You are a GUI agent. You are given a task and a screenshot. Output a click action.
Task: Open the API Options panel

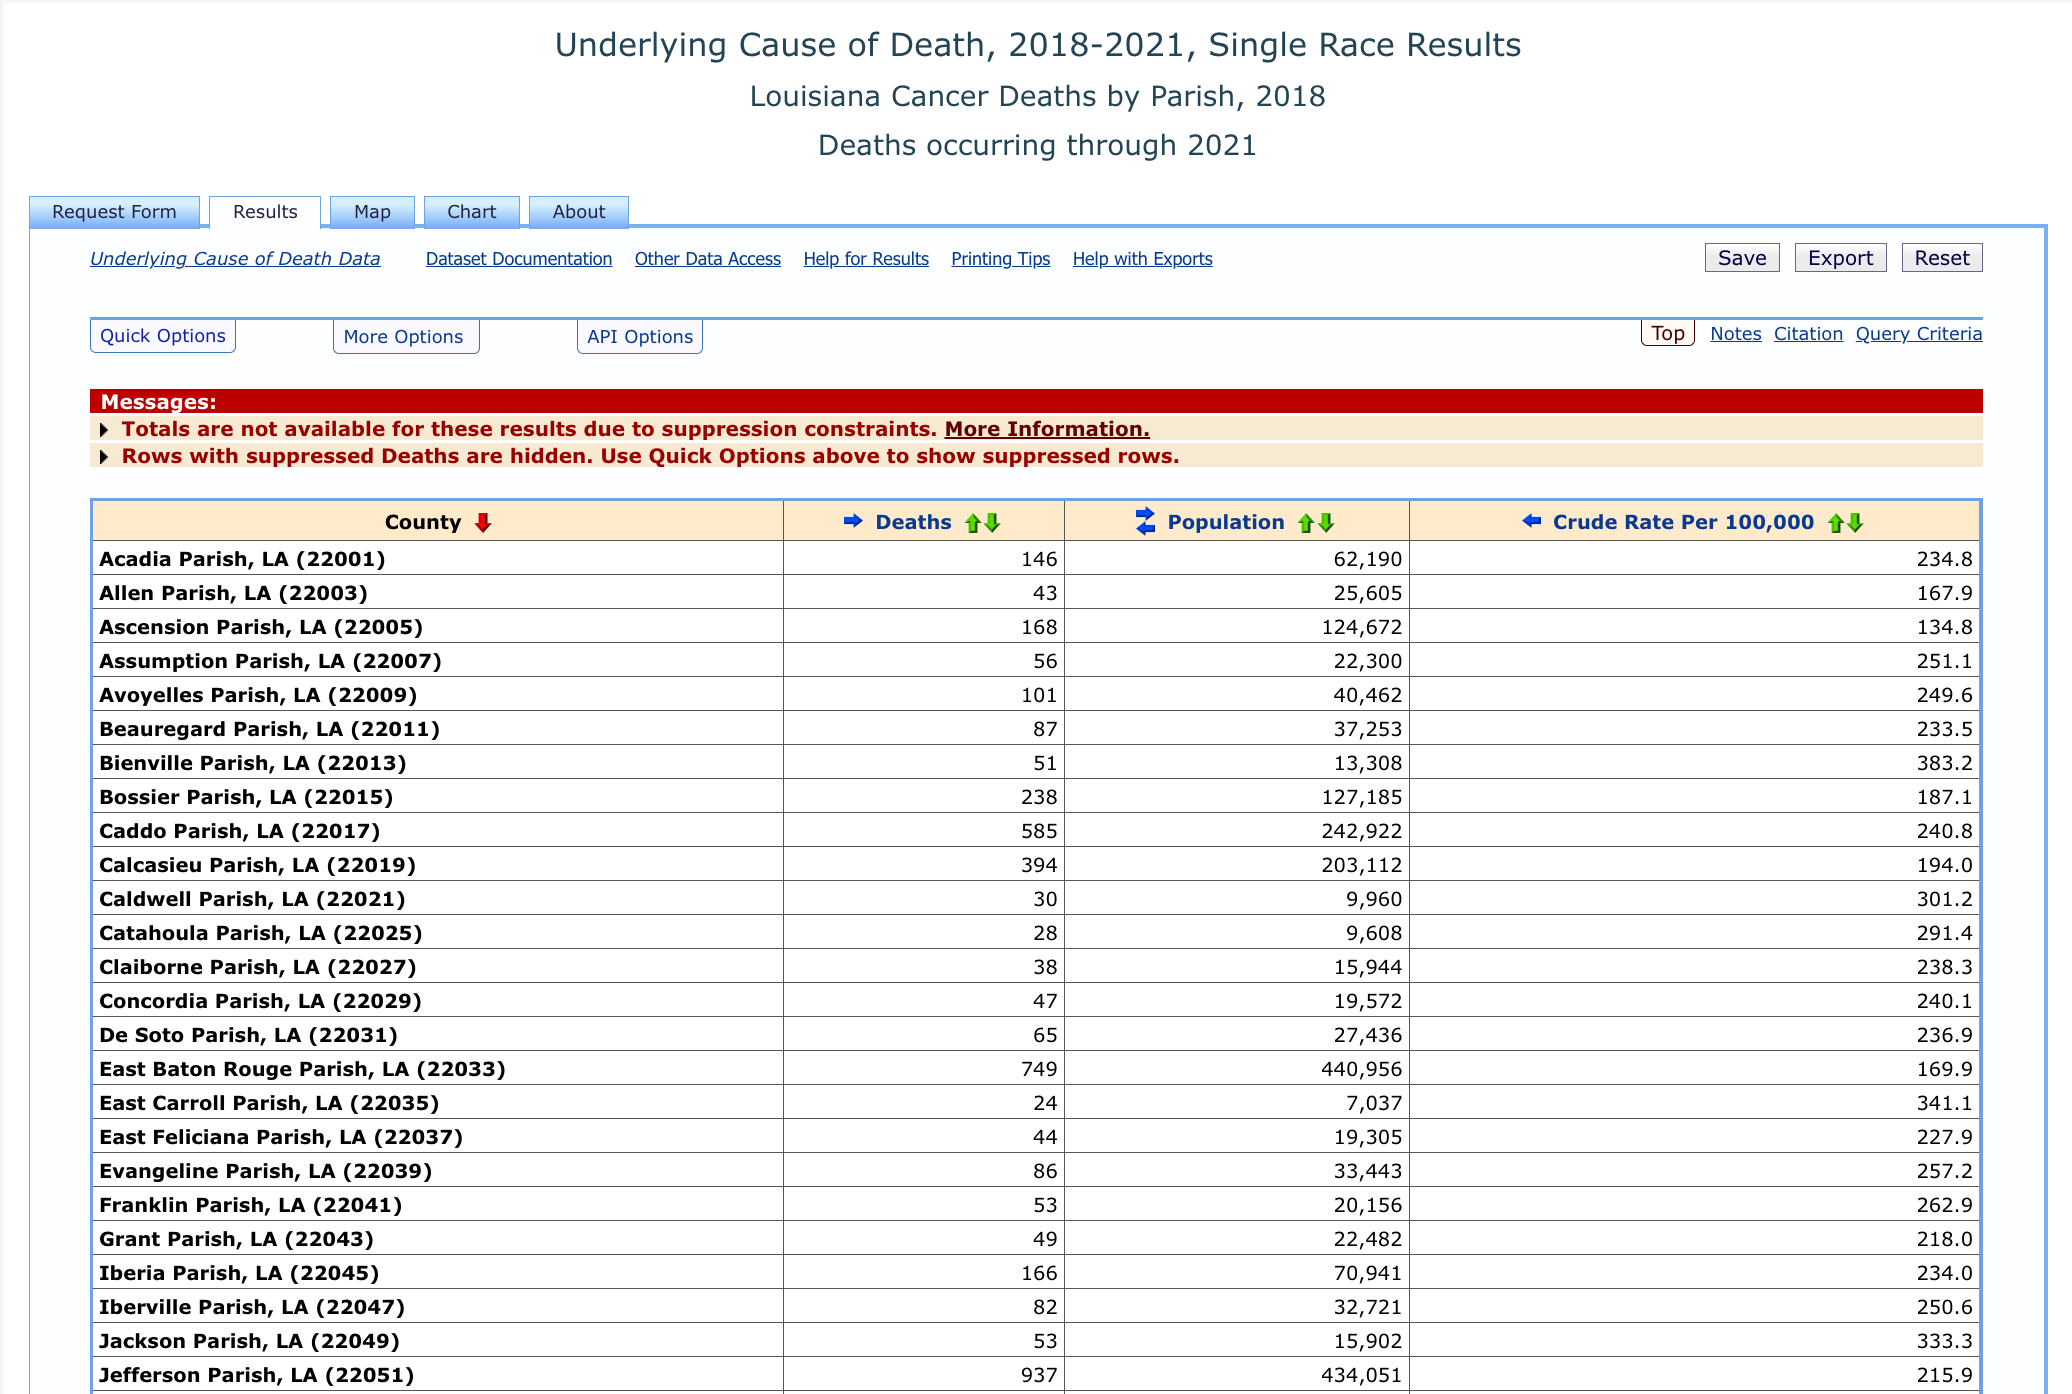pos(640,336)
